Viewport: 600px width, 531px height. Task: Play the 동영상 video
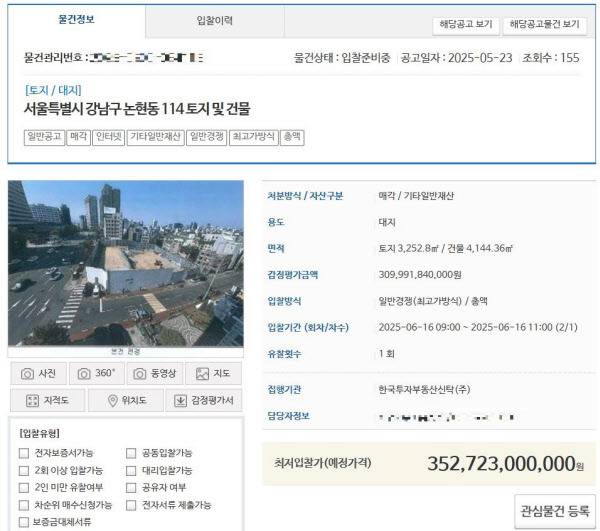pyautogui.click(x=155, y=374)
